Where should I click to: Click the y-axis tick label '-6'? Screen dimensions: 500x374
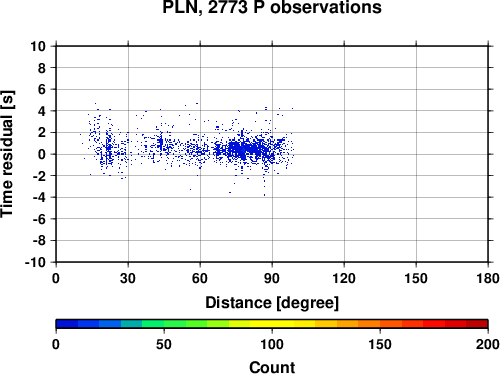(x=39, y=219)
